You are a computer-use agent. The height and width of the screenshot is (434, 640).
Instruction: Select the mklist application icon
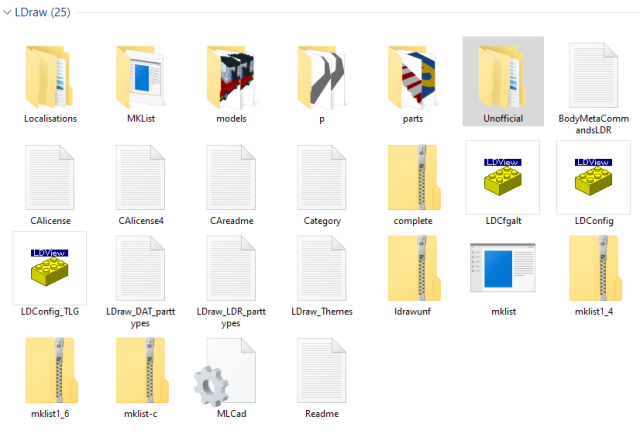point(503,268)
